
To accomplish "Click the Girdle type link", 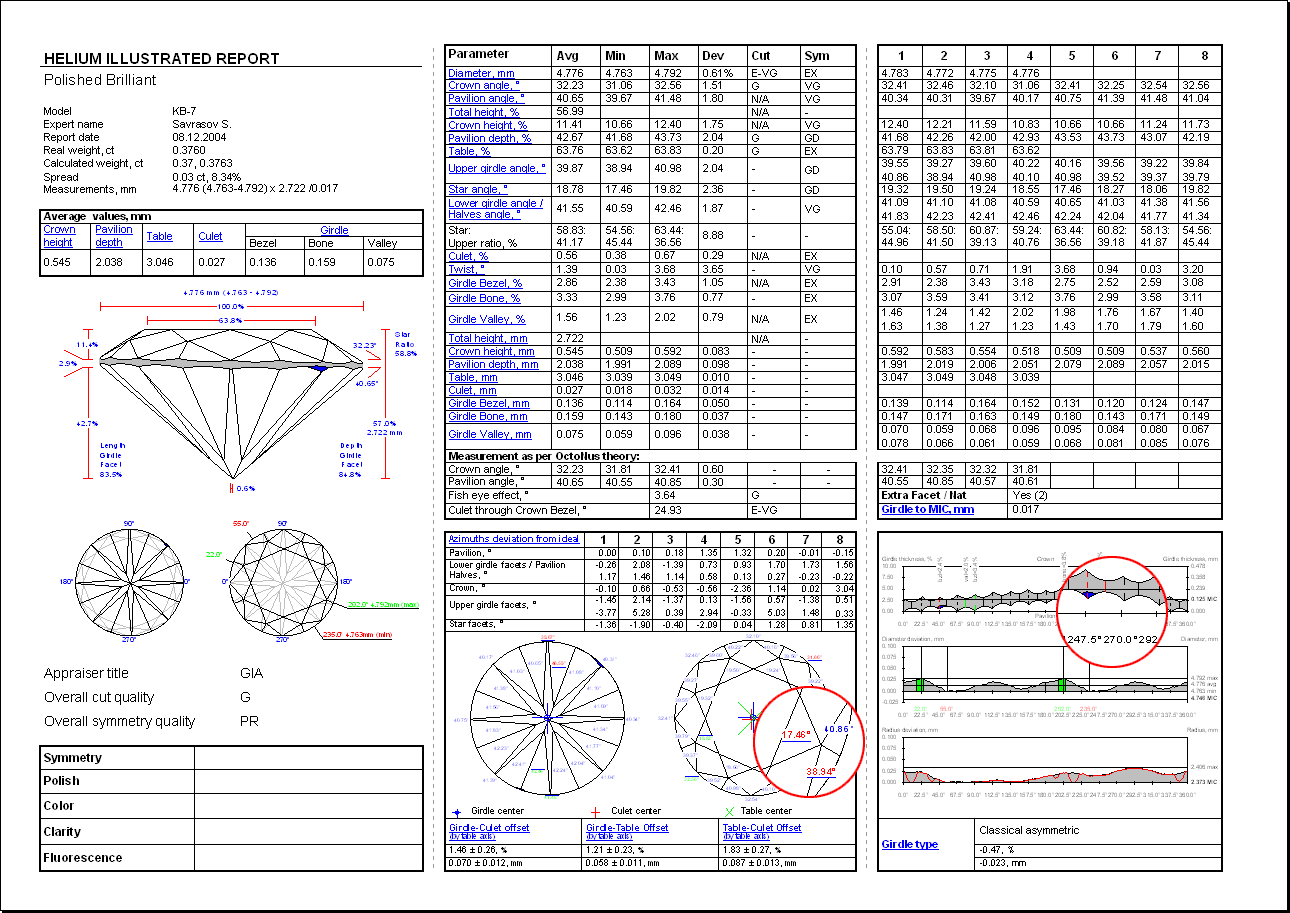I will coord(909,844).
